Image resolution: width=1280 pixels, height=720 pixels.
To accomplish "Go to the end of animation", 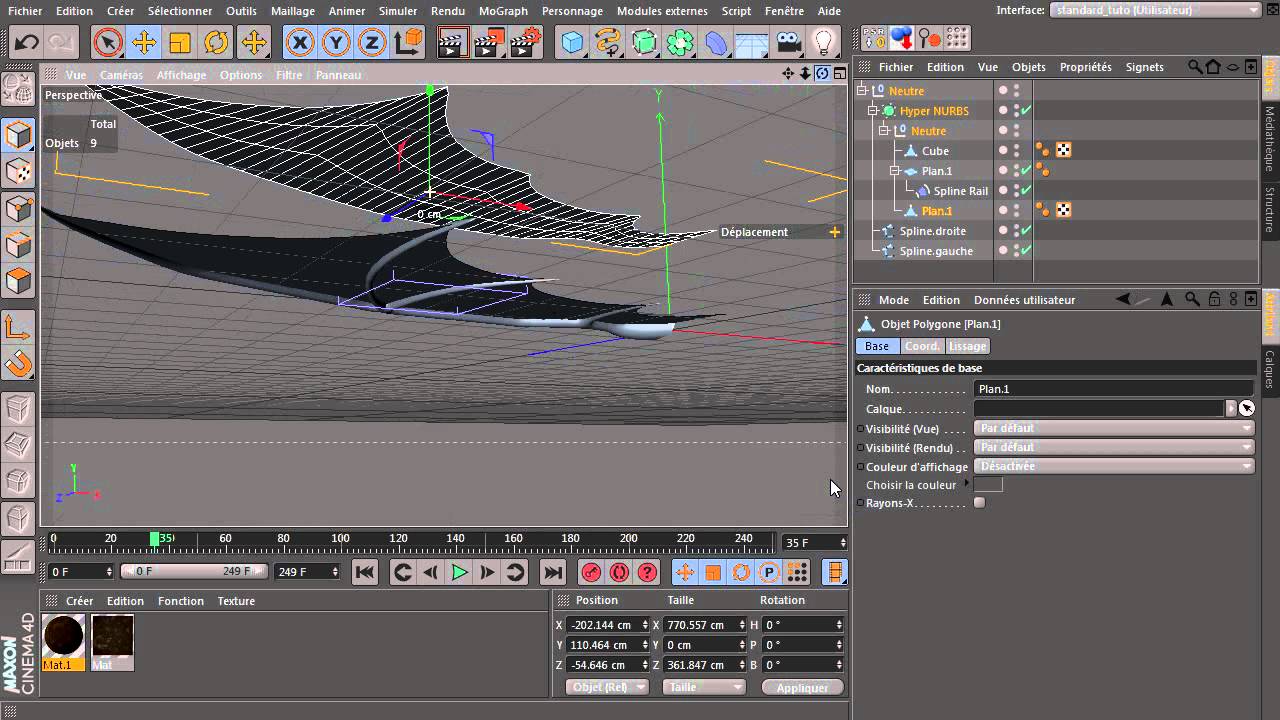I will coord(553,572).
